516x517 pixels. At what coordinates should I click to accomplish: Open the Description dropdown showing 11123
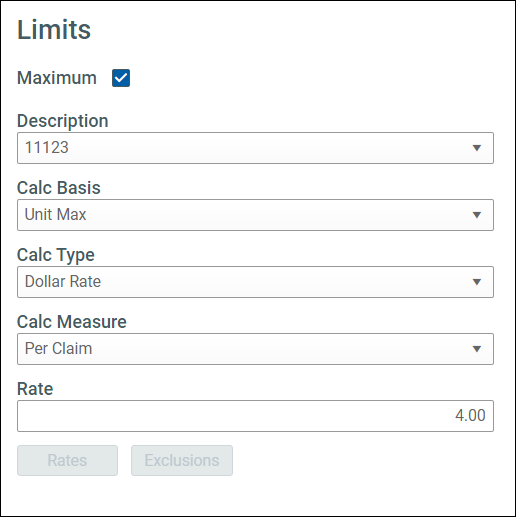255,148
